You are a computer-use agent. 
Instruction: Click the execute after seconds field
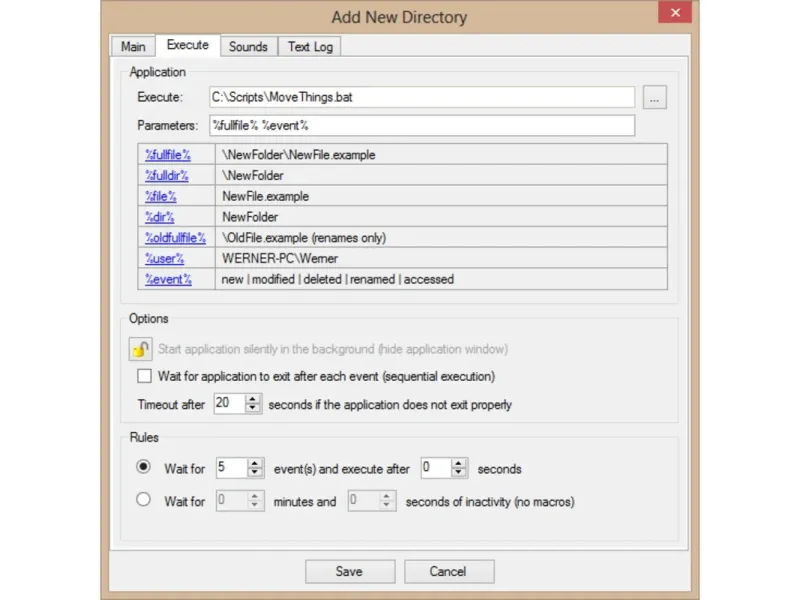[437, 468]
